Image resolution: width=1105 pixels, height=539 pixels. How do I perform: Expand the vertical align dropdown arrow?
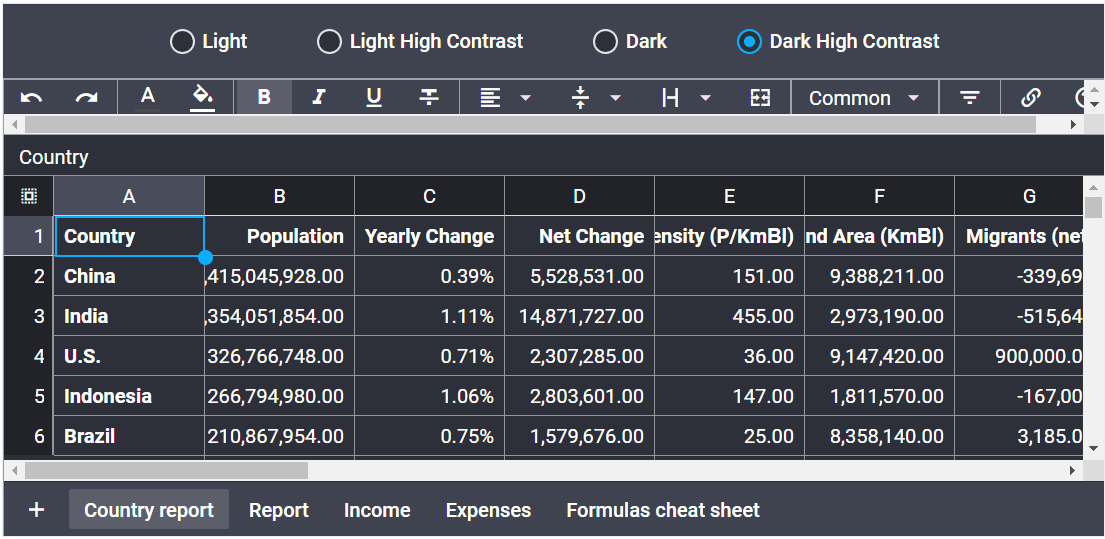[615, 98]
